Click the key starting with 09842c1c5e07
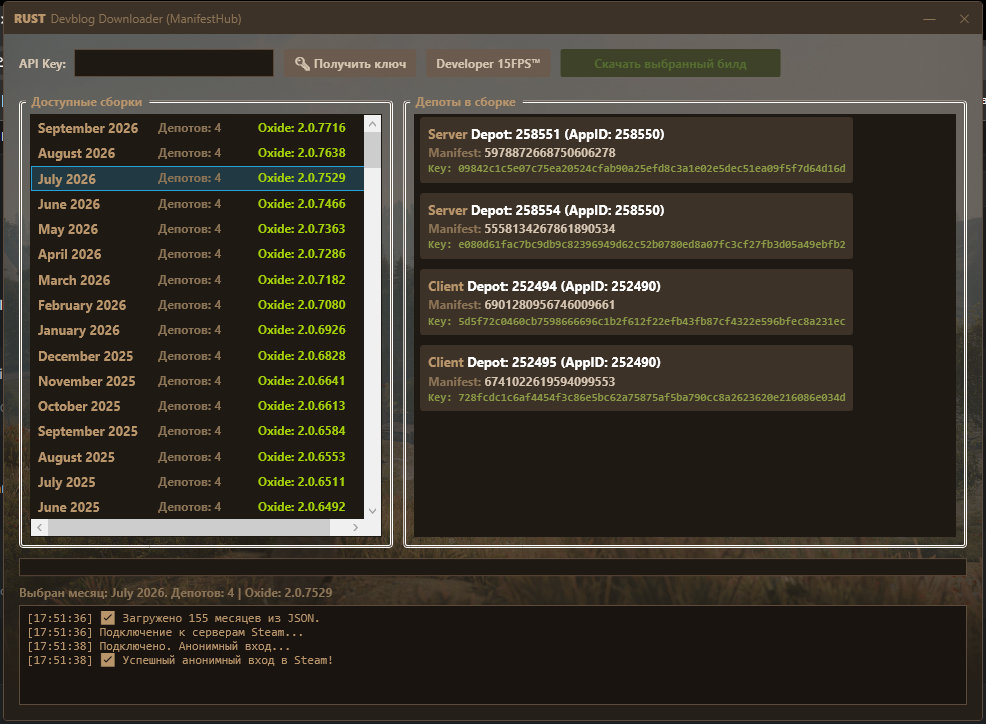Image resolution: width=986 pixels, height=724 pixels. 651,169
